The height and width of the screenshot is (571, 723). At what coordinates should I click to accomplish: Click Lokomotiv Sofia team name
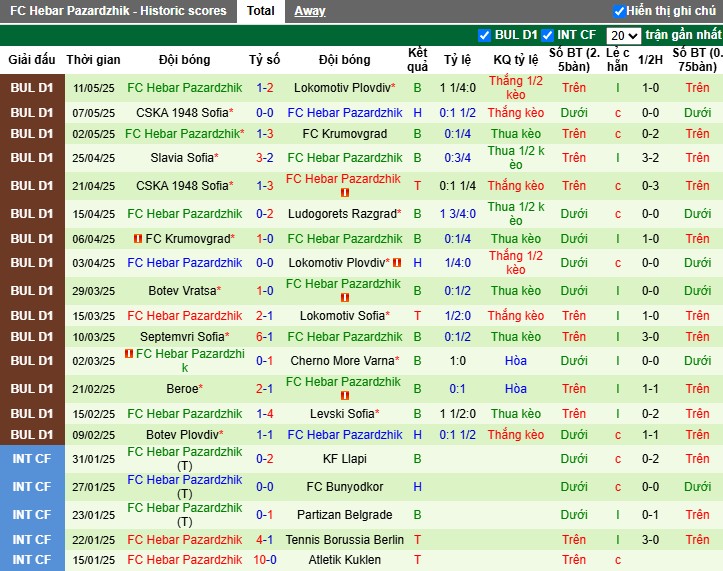pos(342,315)
